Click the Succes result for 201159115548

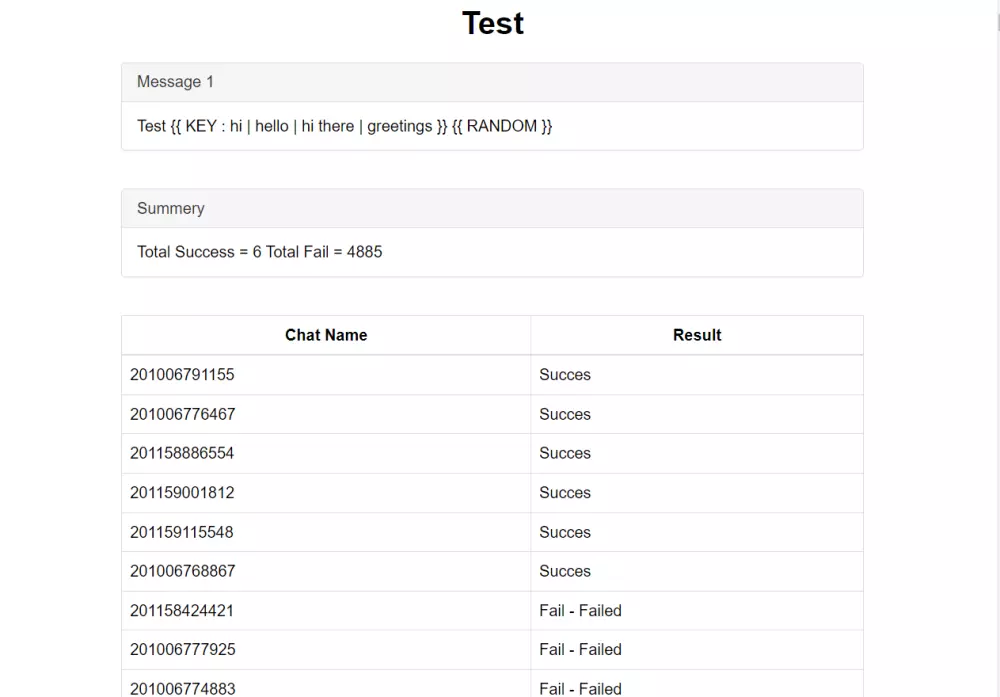565,532
